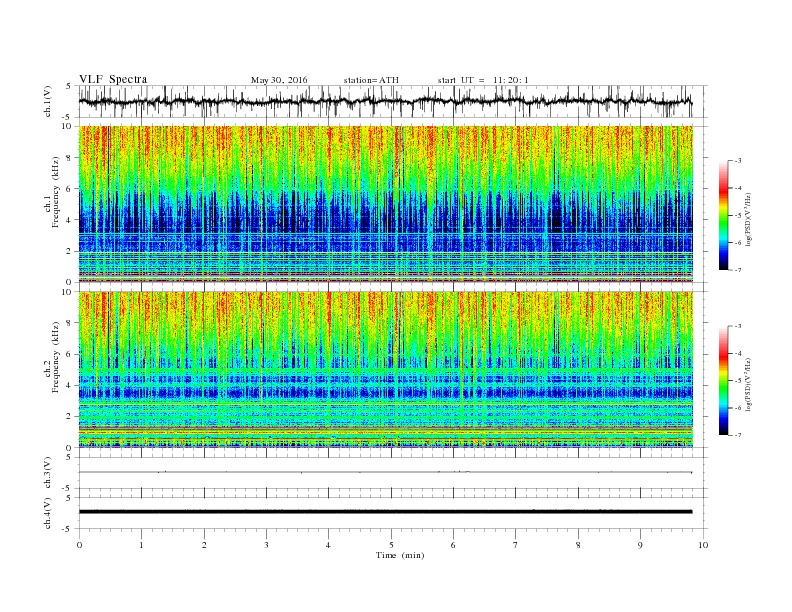Viewport: 792px width, 612px height.
Task: Click the "4" tick on the time axis
Action: (x=328, y=545)
